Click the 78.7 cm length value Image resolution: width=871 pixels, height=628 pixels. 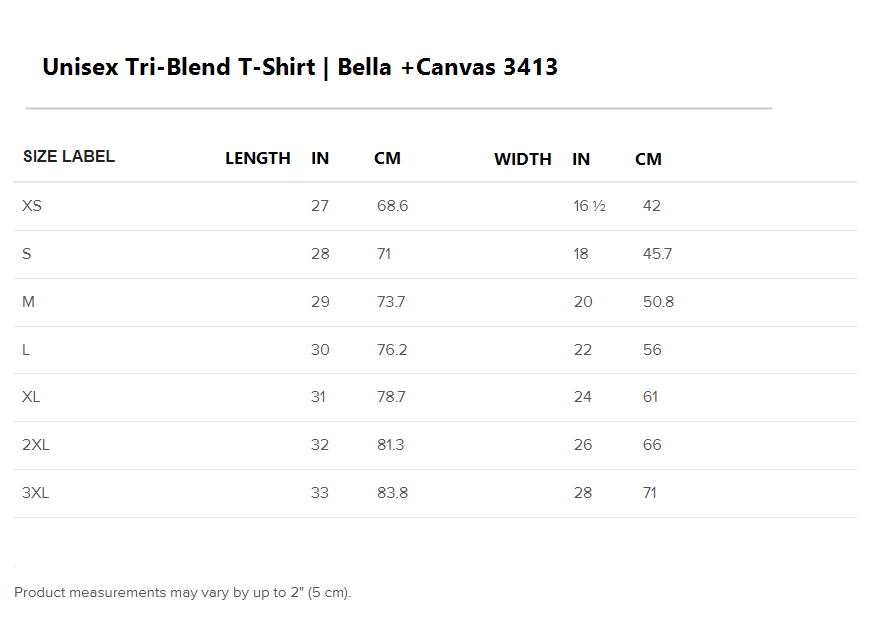point(391,397)
